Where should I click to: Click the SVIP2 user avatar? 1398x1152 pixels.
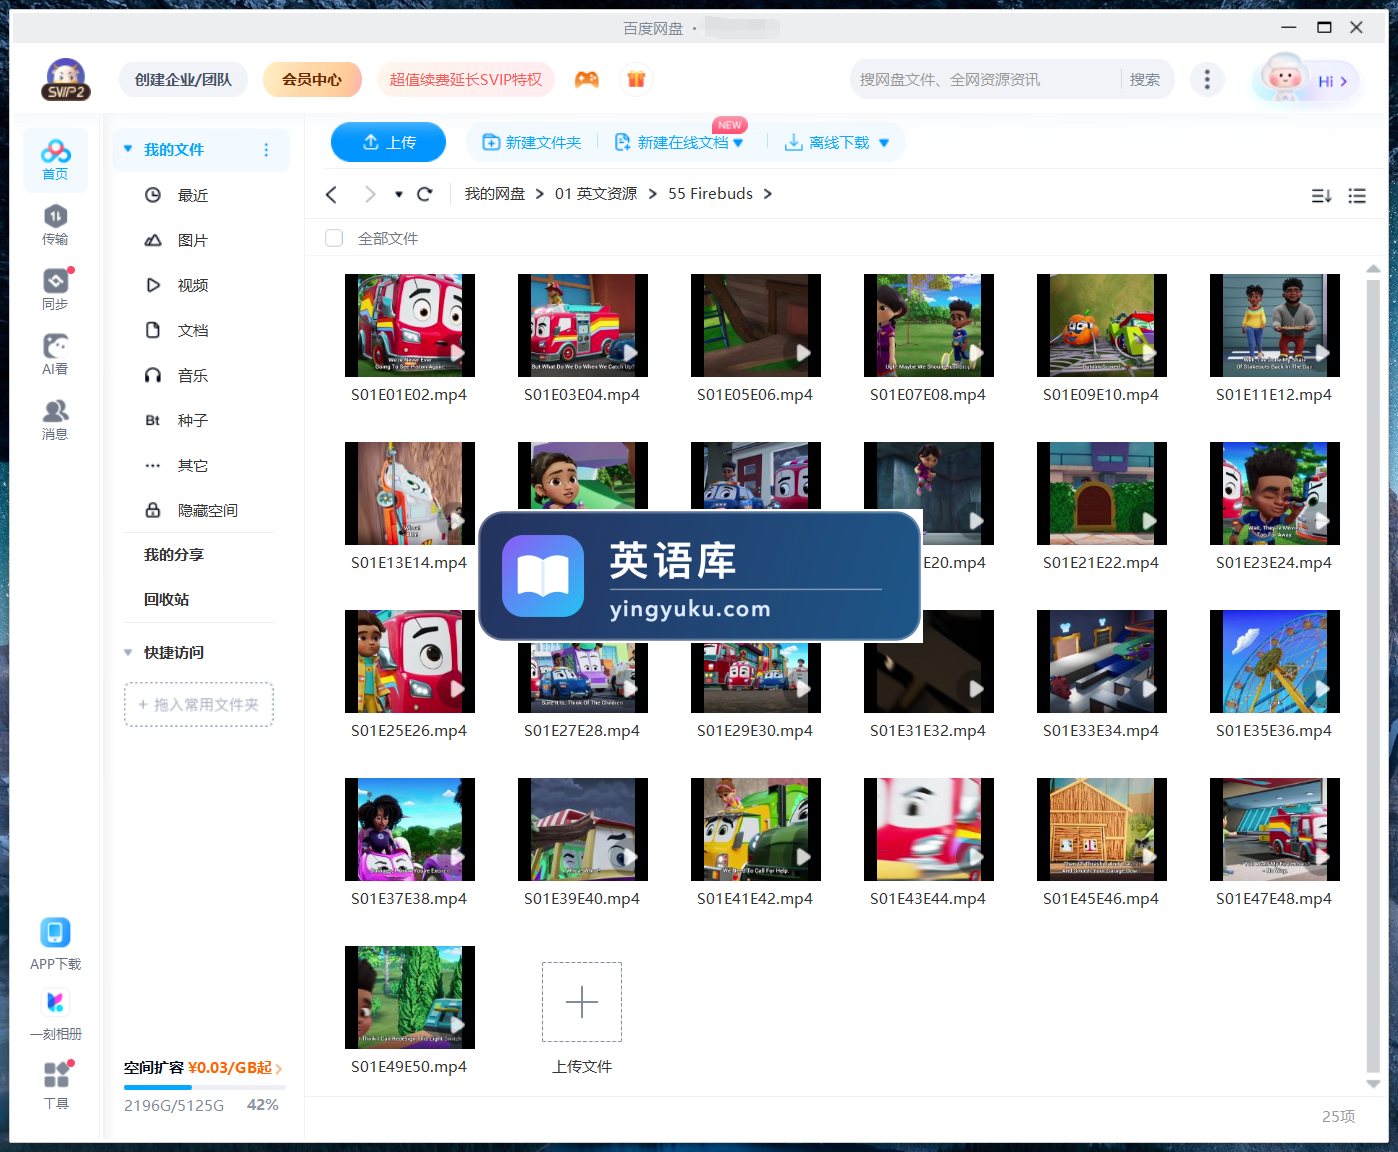coord(66,79)
